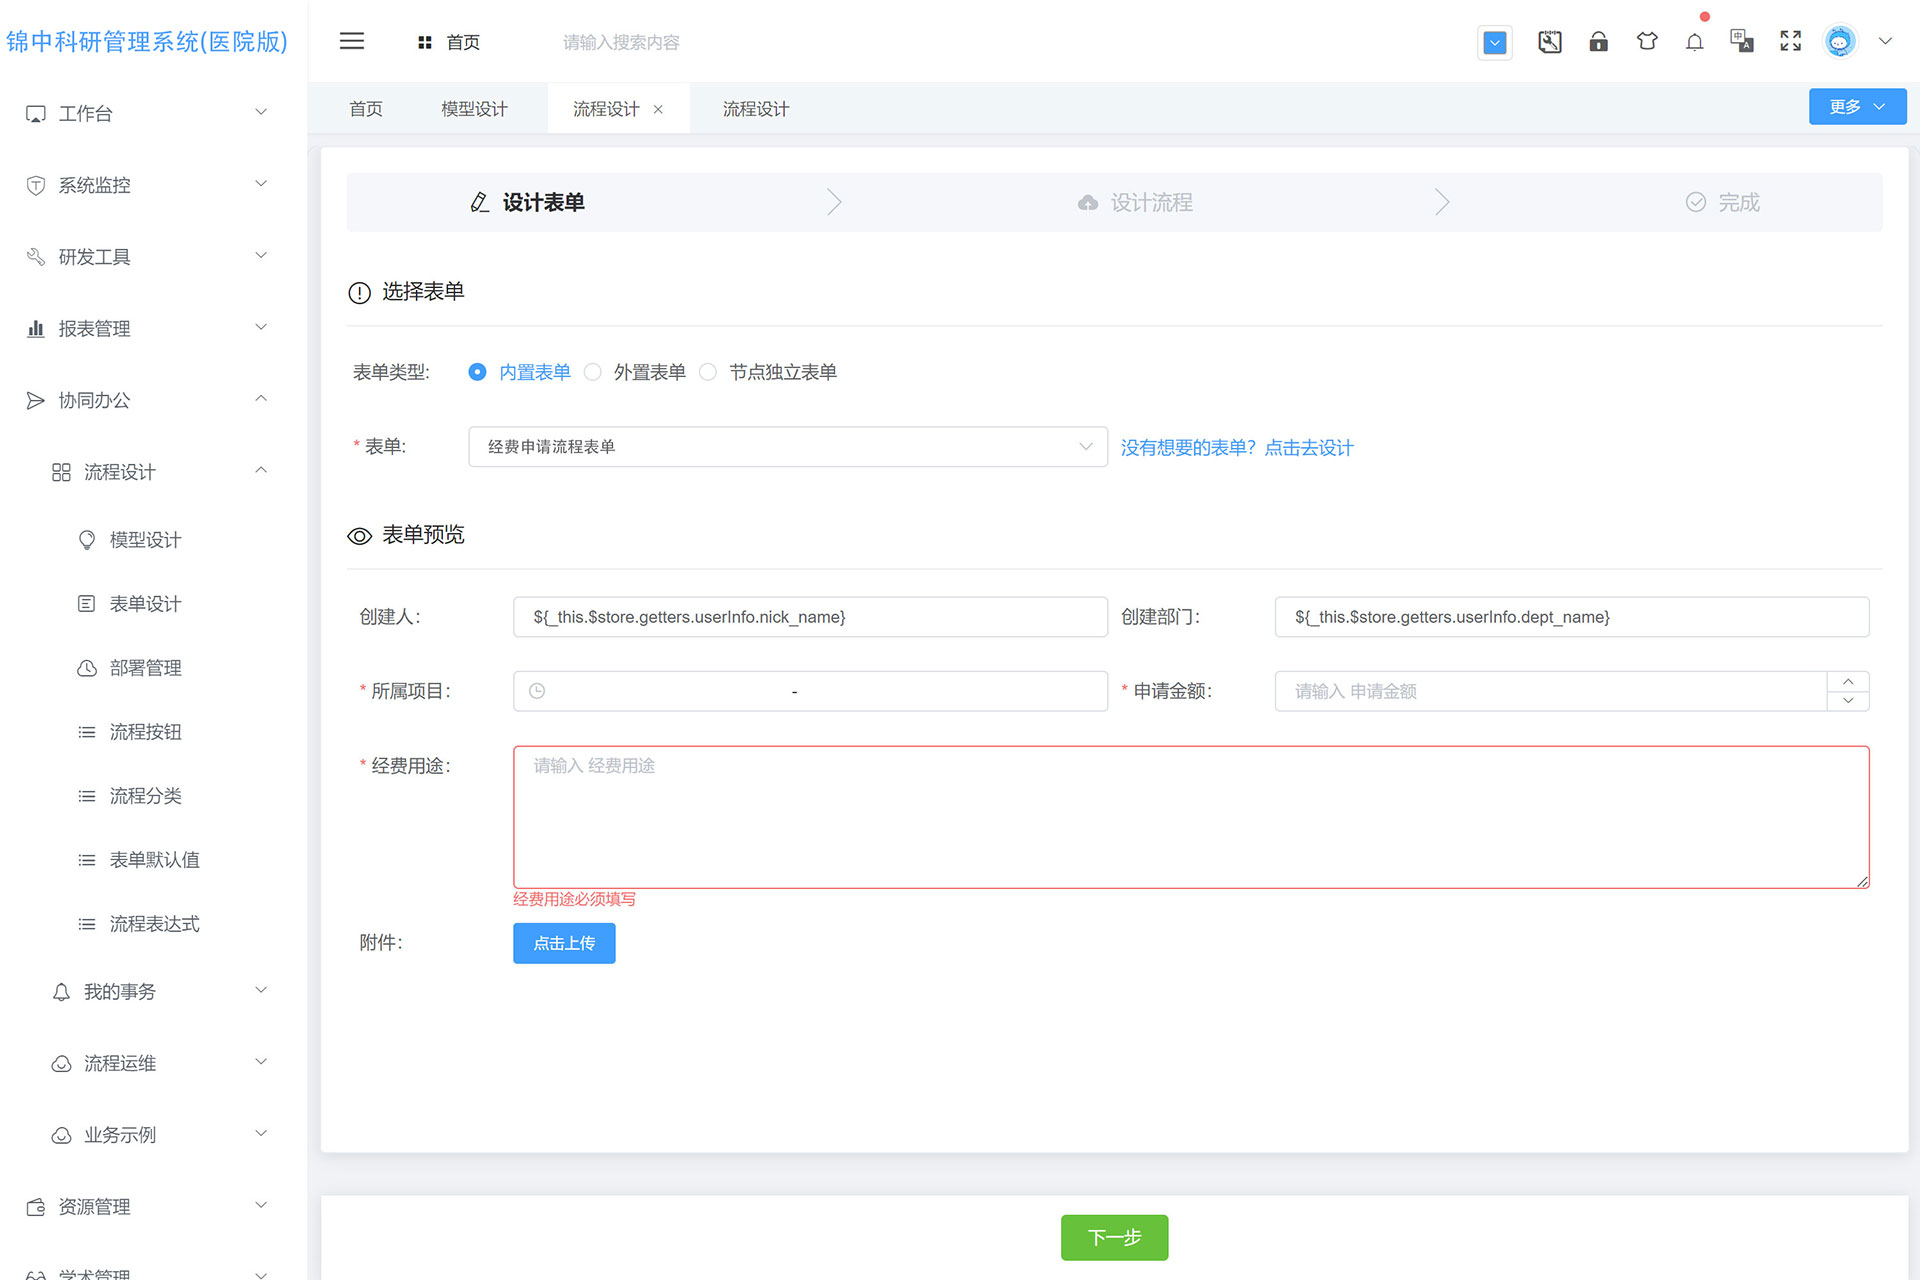1920x1280 pixels.
Task: Click the theme T-shirt icon
Action: click(x=1646, y=41)
